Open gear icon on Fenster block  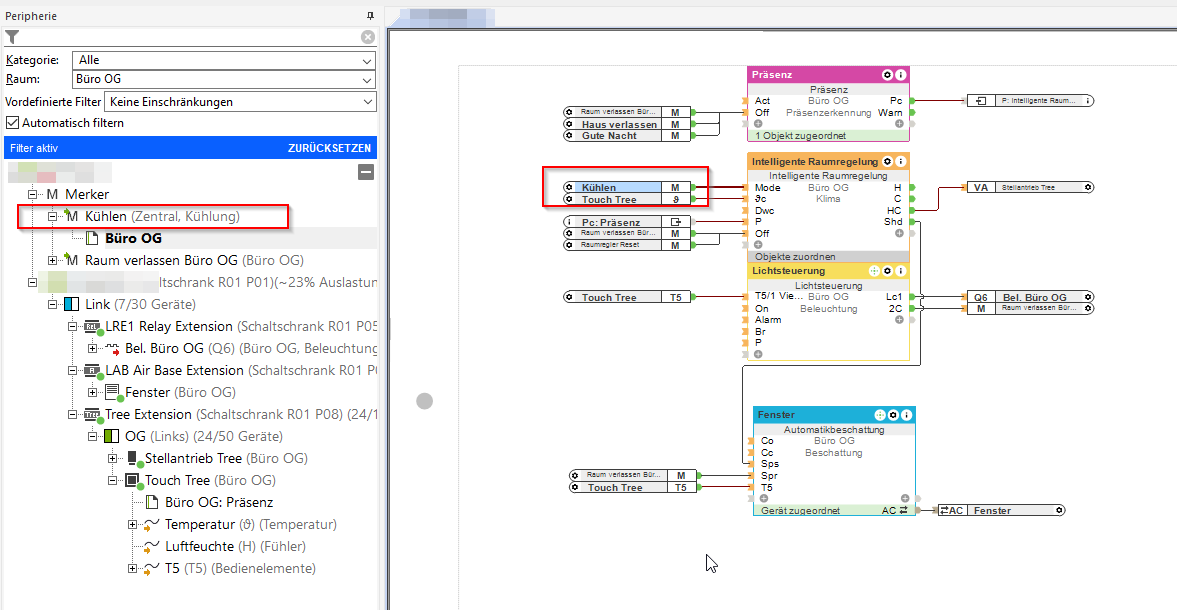(893, 415)
